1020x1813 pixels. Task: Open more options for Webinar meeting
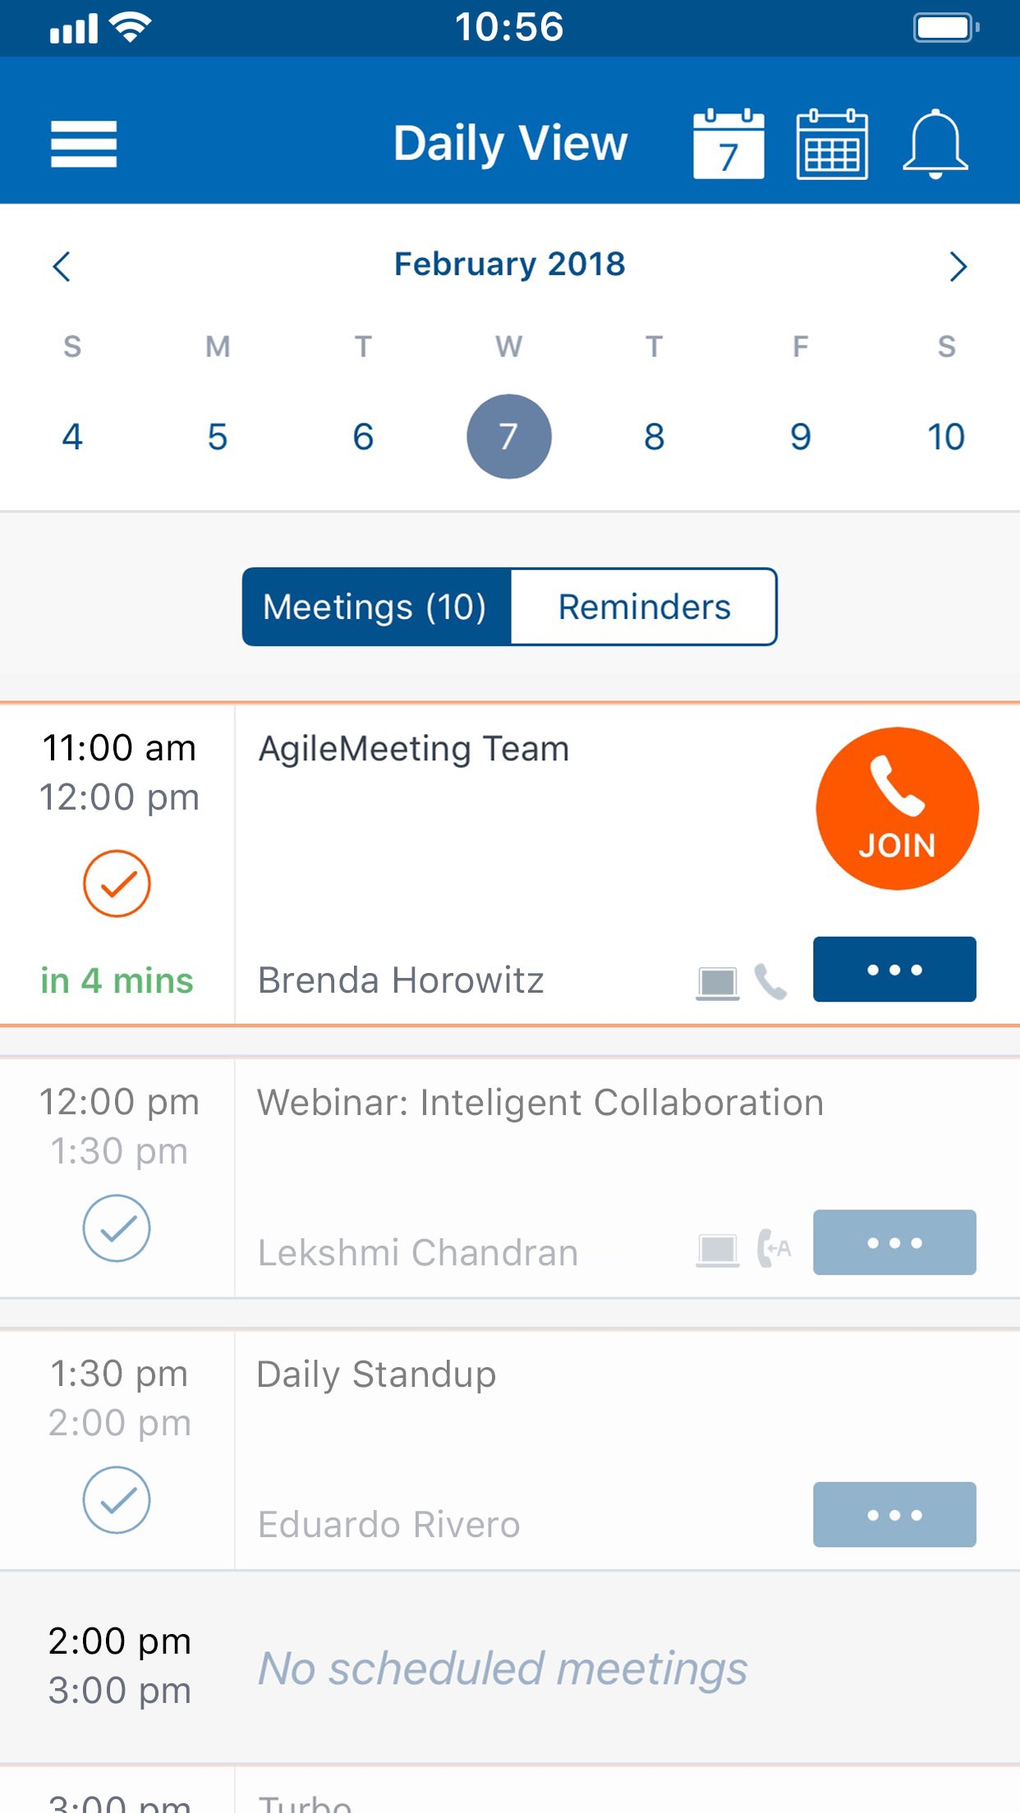tap(894, 1242)
